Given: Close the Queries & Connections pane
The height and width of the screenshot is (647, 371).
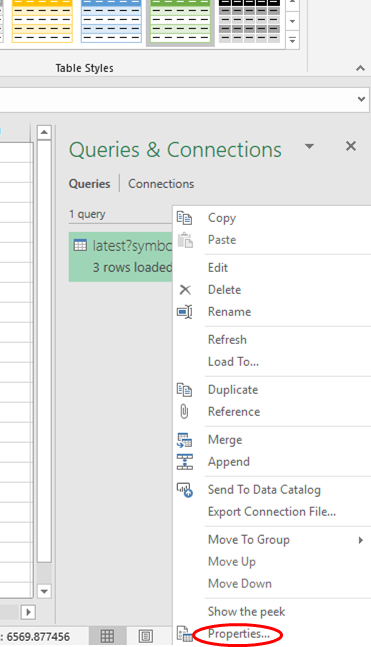Looking at the screenshot, I should [x=351, y=146].
